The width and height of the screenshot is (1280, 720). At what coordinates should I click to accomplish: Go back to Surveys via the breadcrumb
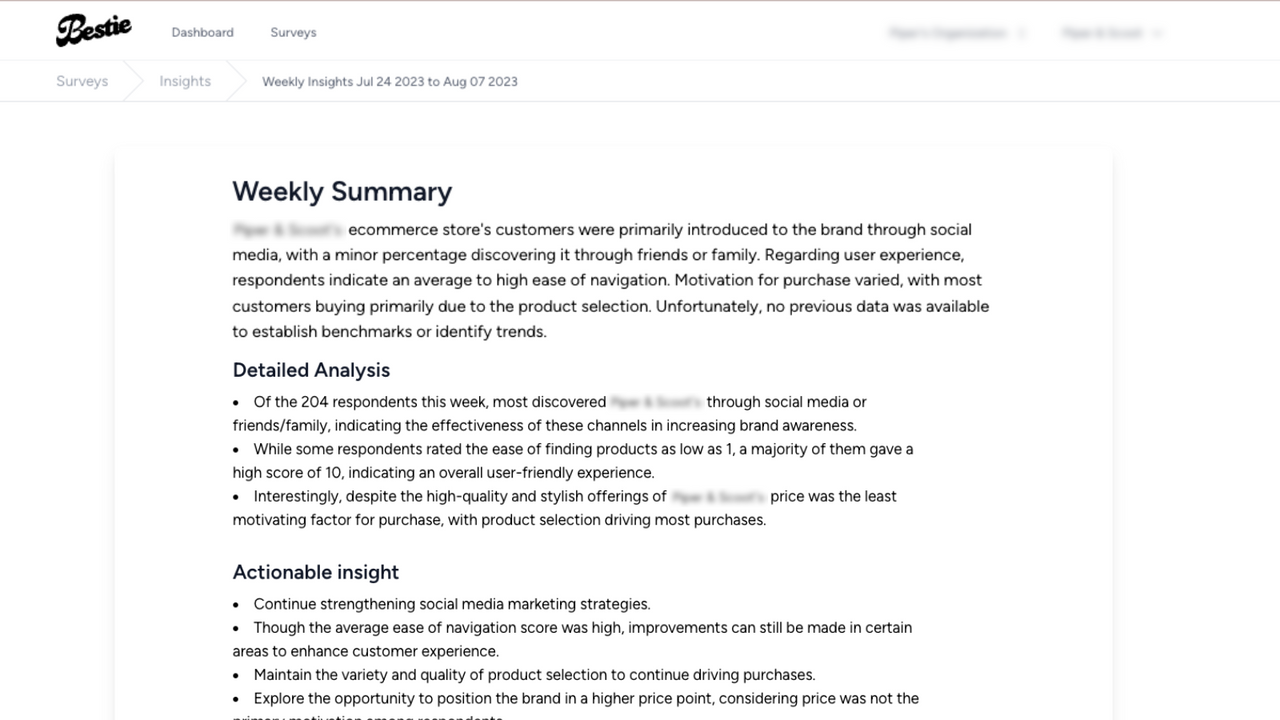click(x=81, y=81)
